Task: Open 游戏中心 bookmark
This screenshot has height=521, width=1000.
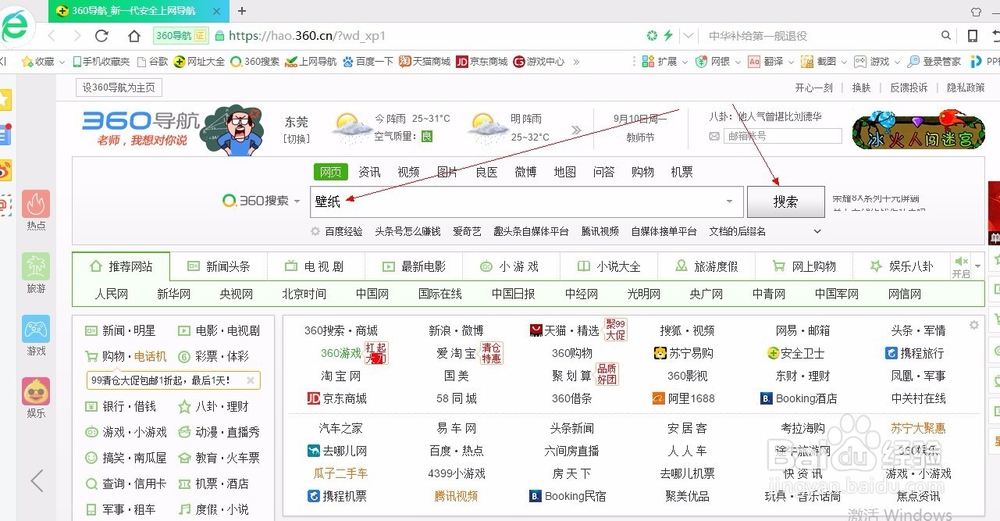Action: click(539, 61)
